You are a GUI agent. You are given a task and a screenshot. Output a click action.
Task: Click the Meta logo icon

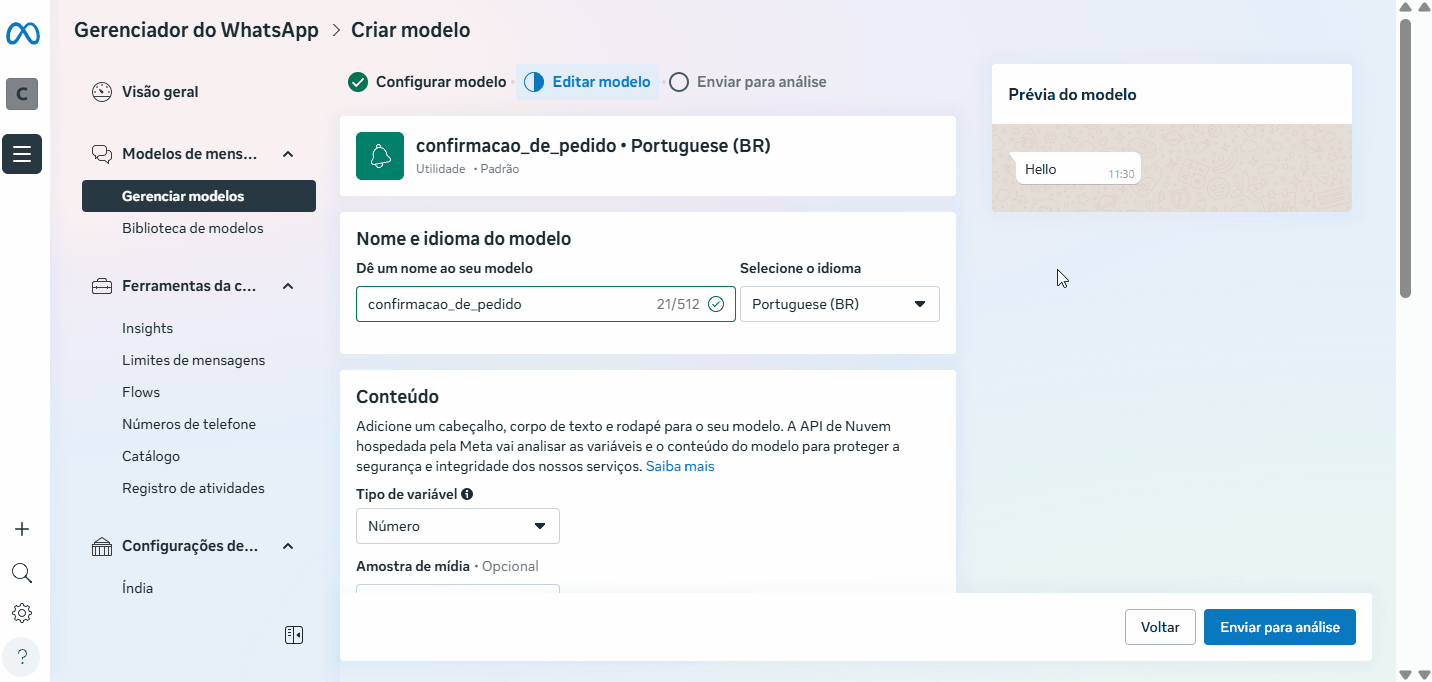22,34
